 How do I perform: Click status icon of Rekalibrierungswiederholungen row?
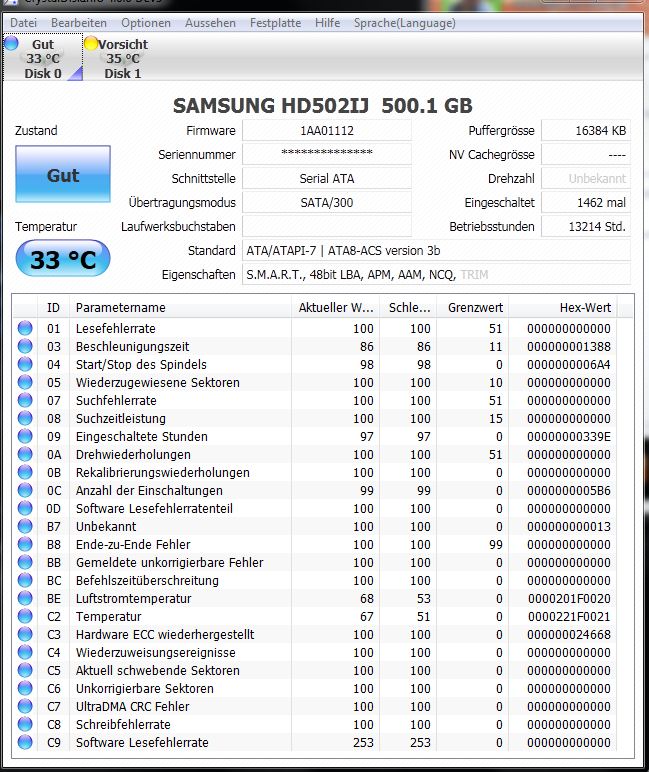tap(25, 472)
